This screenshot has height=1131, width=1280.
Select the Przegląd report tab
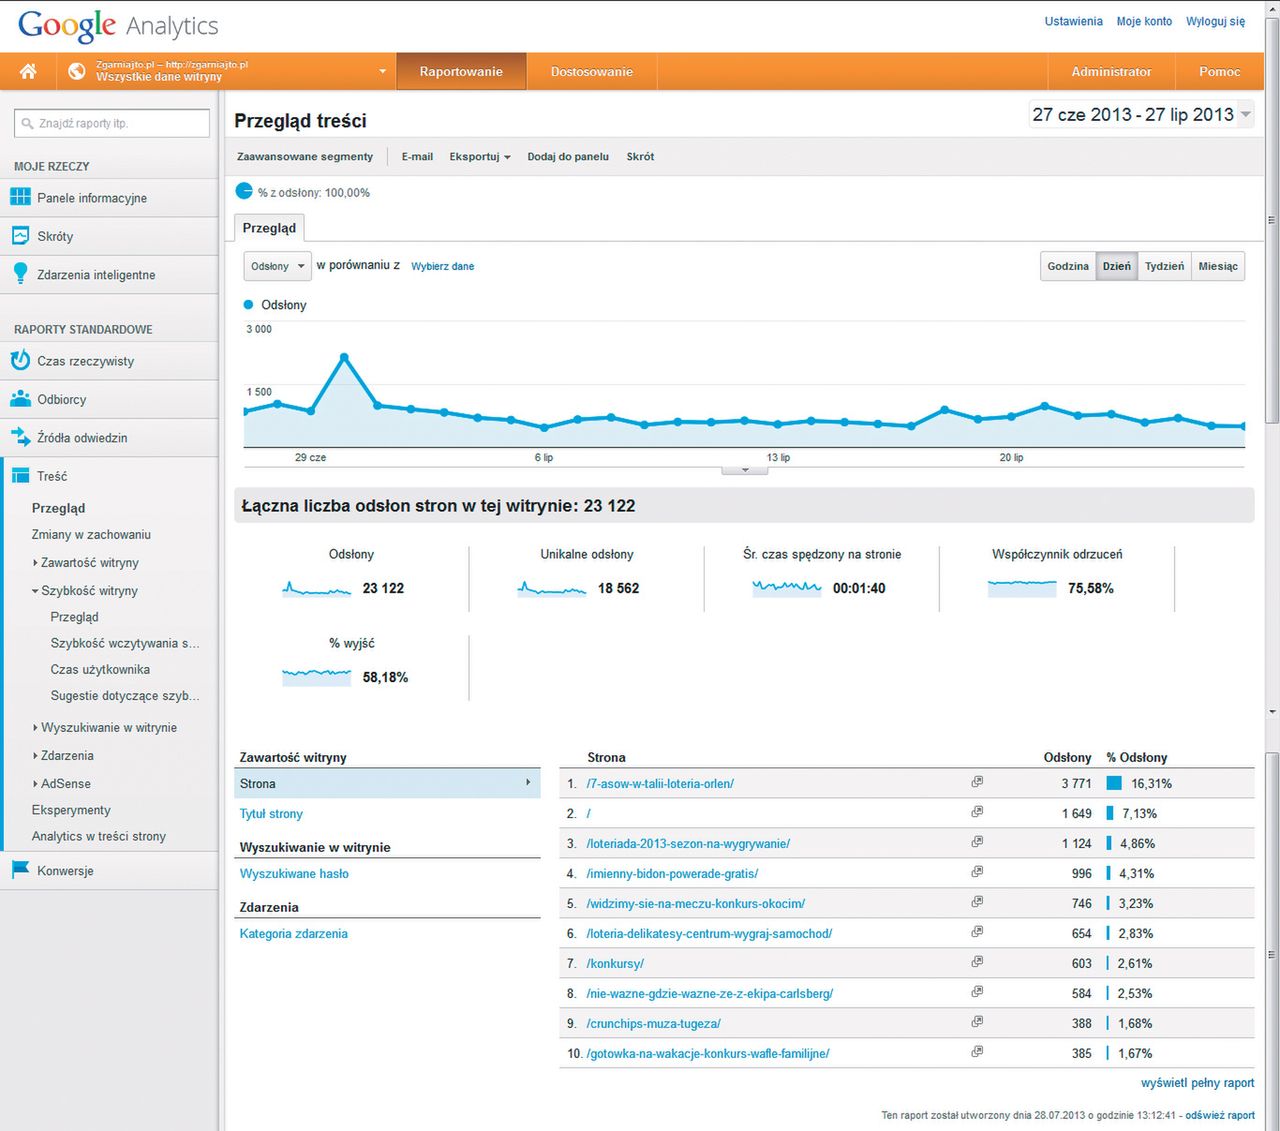point(269,228)
